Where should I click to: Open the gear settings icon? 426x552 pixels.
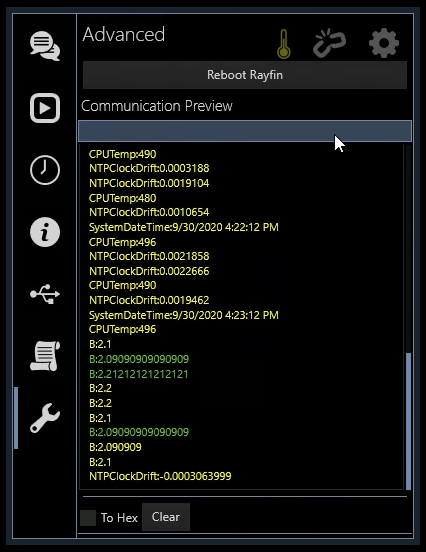pos(384,43)
